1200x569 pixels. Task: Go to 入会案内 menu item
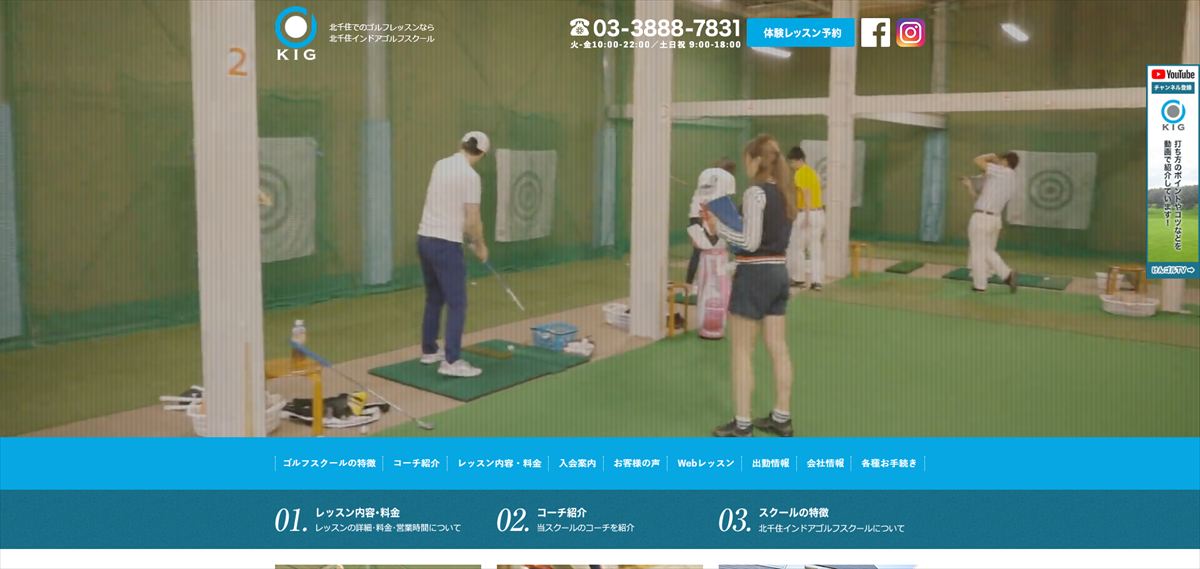click(x=577, y=464)
